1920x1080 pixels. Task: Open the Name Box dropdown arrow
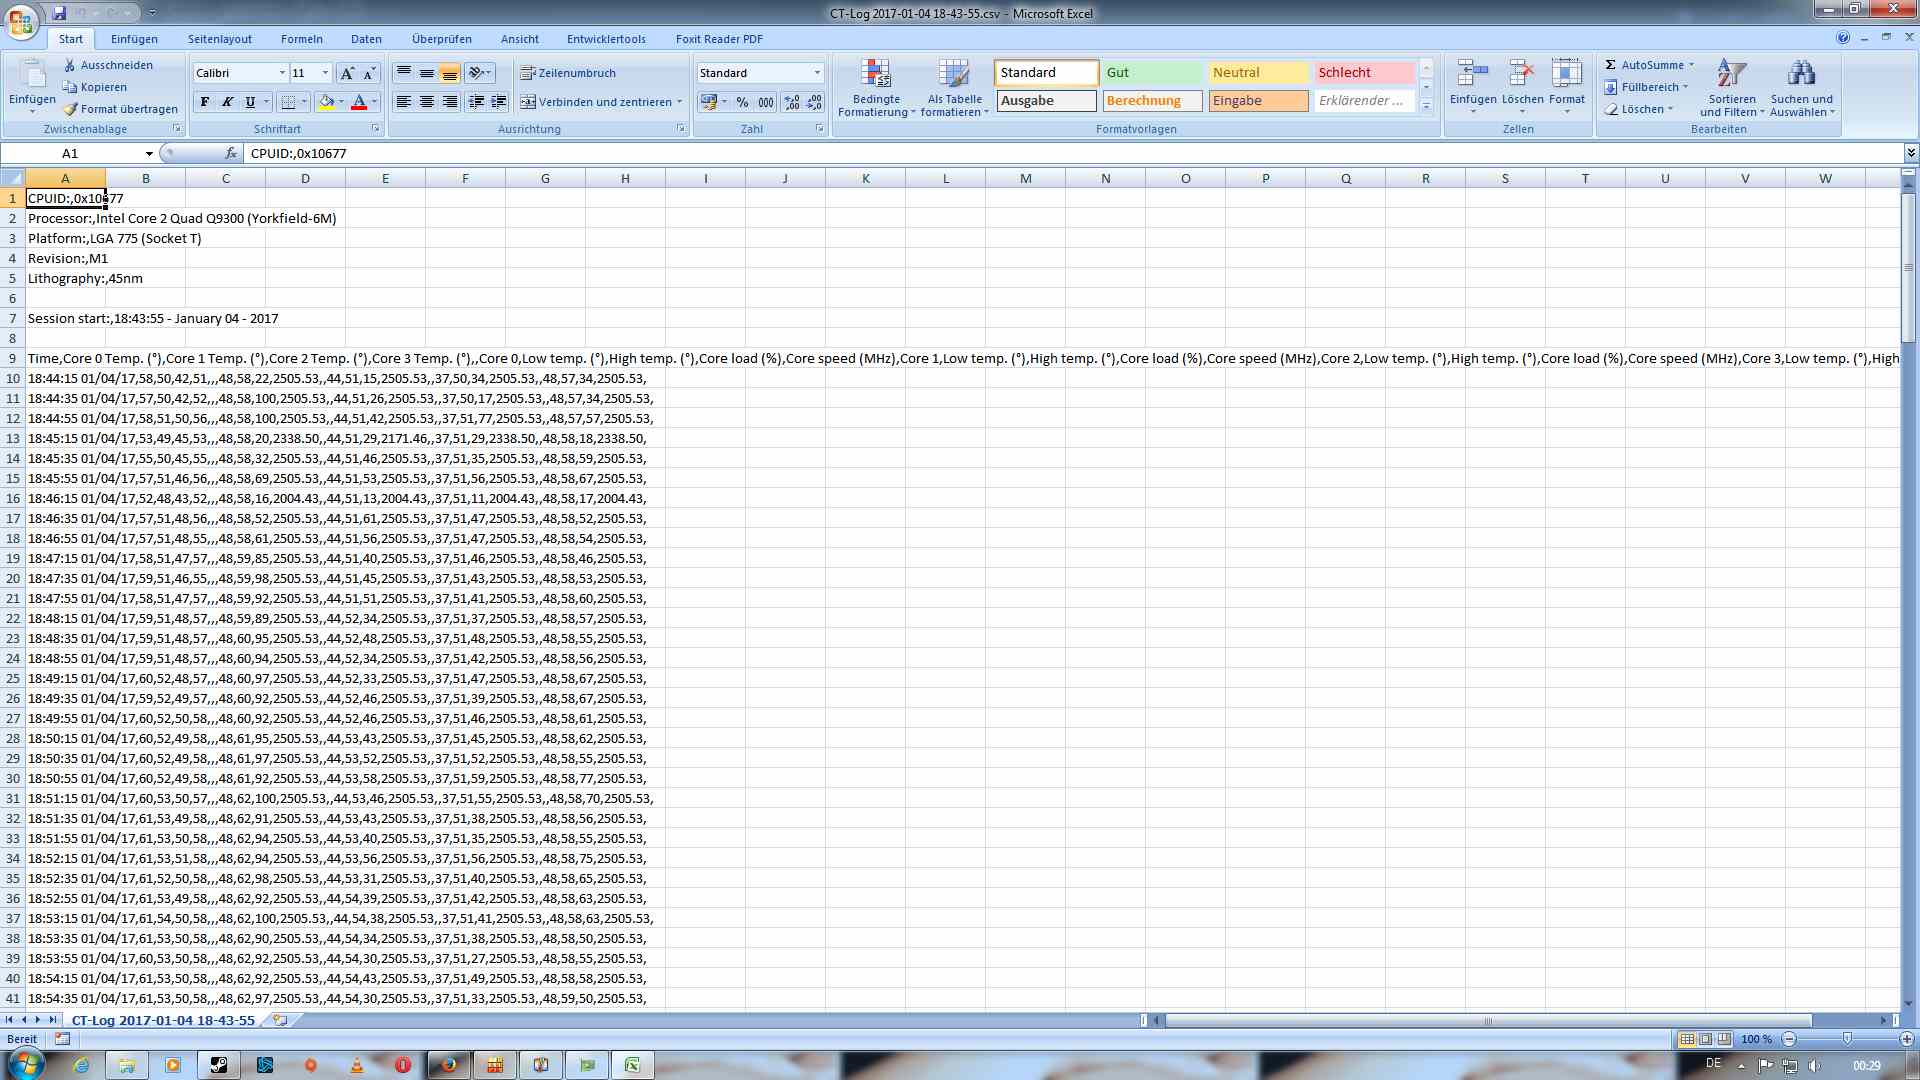(x=149, y=153)
